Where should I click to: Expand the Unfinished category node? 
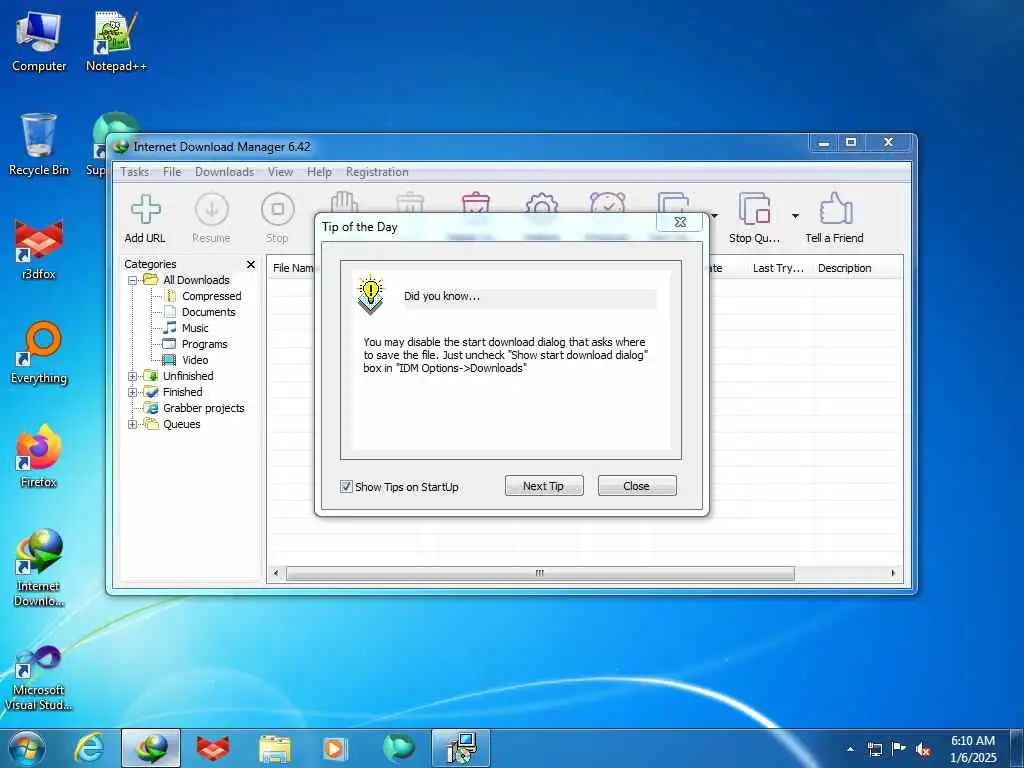133,376
